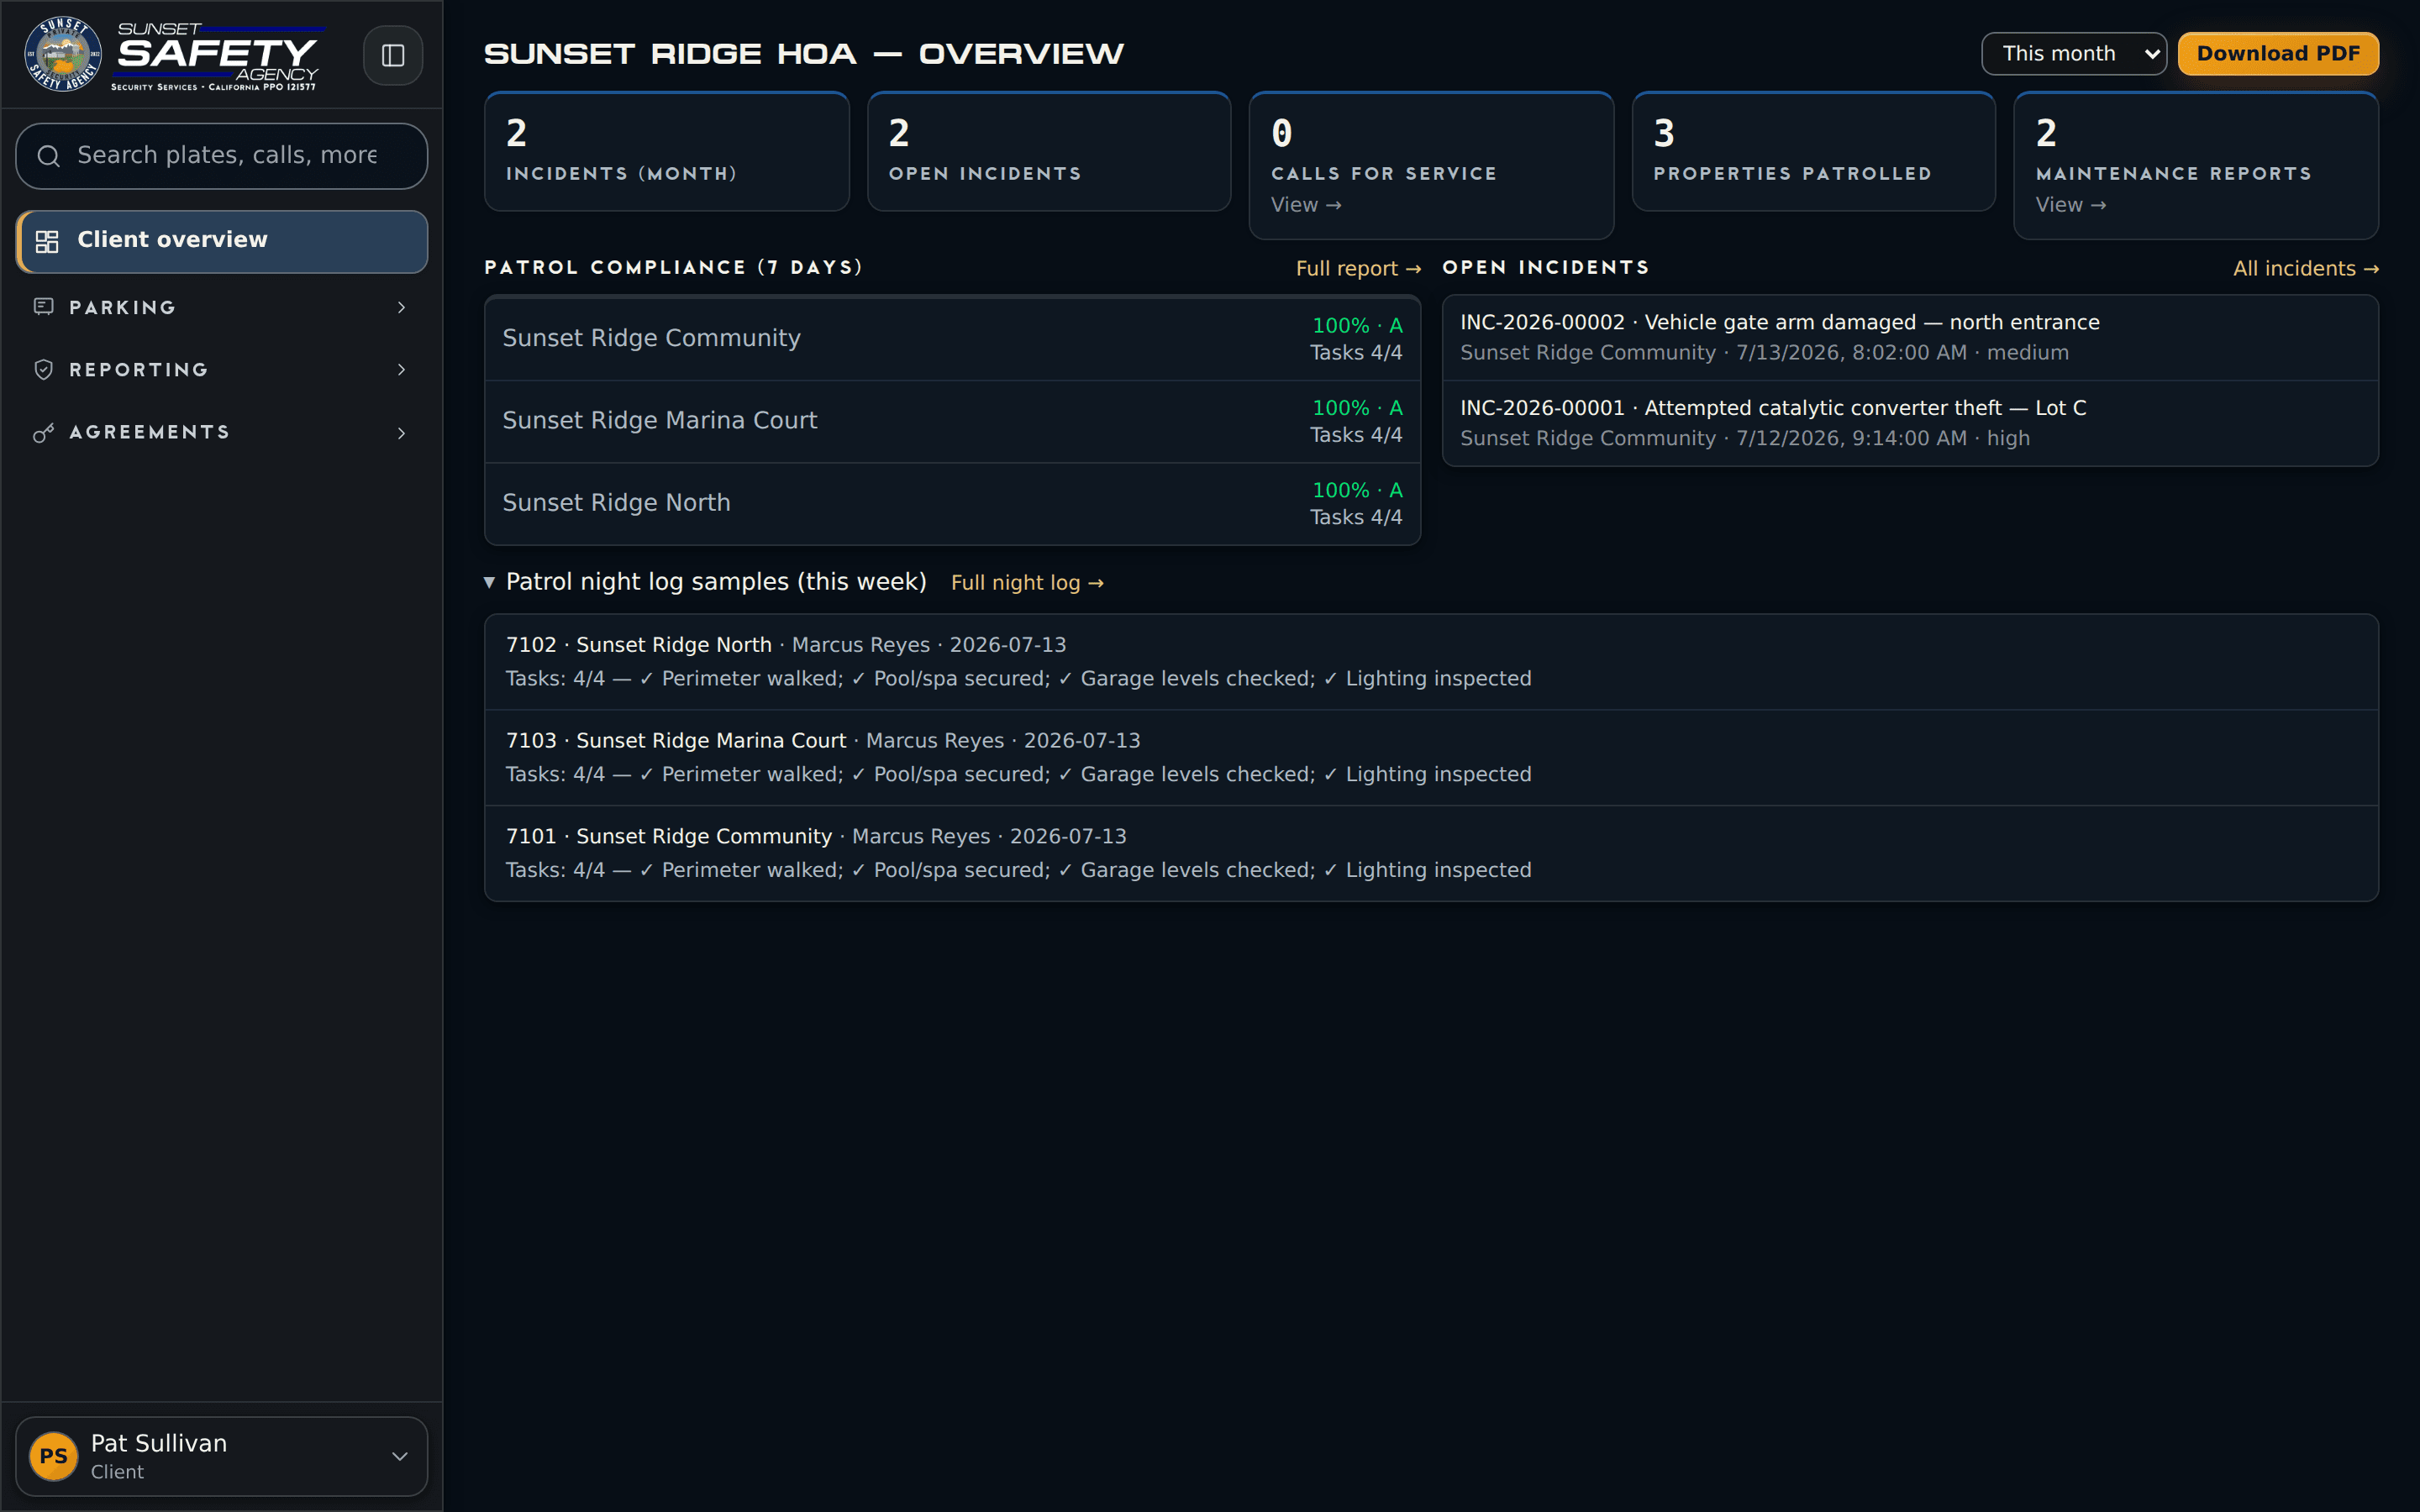The height and width of the screenshot is (1512, 2420).
Task: Click night log 7101 Sunset Ridge Community
Action: (x=1431, y=853)
